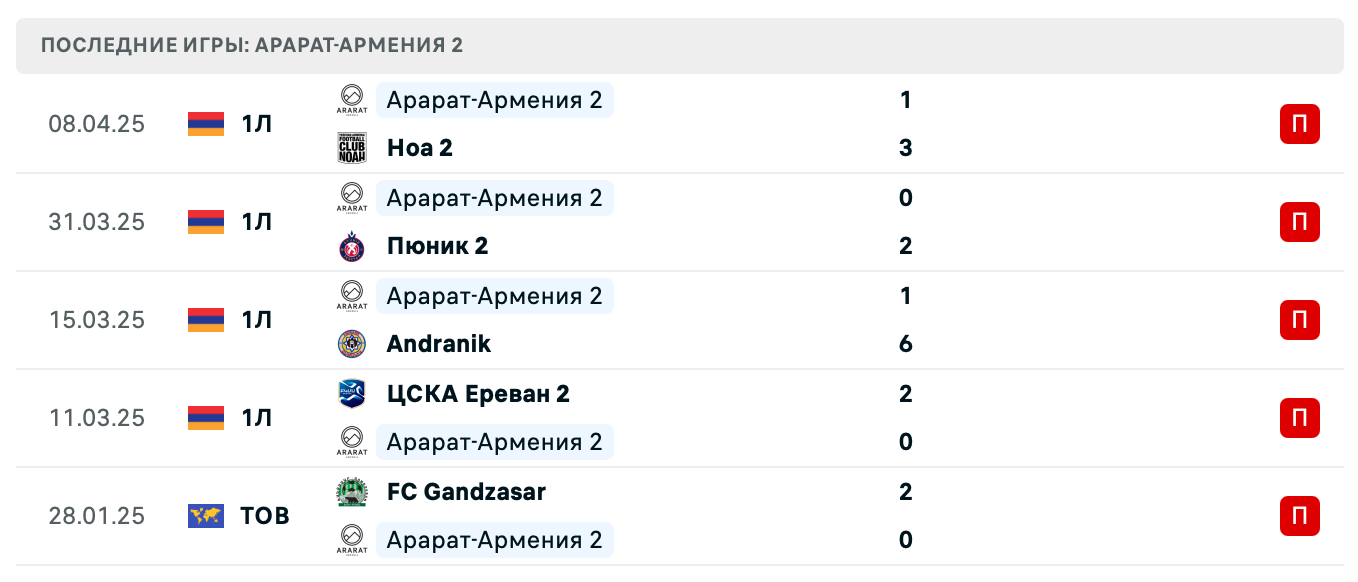Click the FC Noah 2 club crest
This screenshot has width=1358, height=582.
[352, 147]
